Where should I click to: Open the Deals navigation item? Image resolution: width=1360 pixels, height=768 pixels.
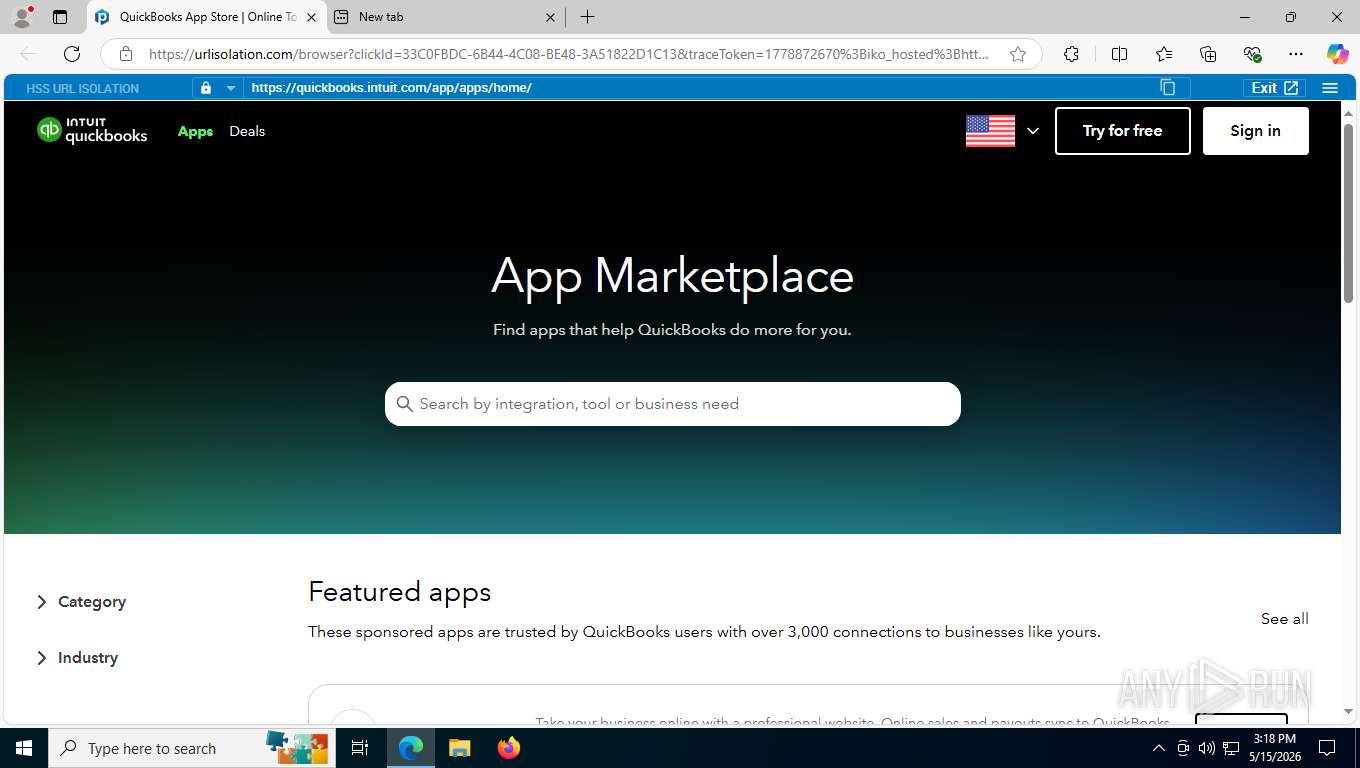(x=247, y=131)
